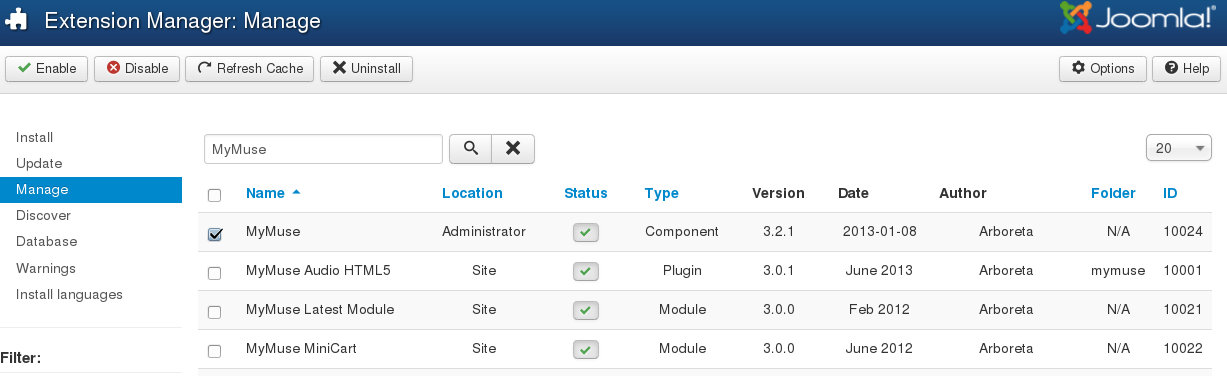1227x376 pixels.
Task: Click the MyMuse name in the first row
Action: point(273,231)
